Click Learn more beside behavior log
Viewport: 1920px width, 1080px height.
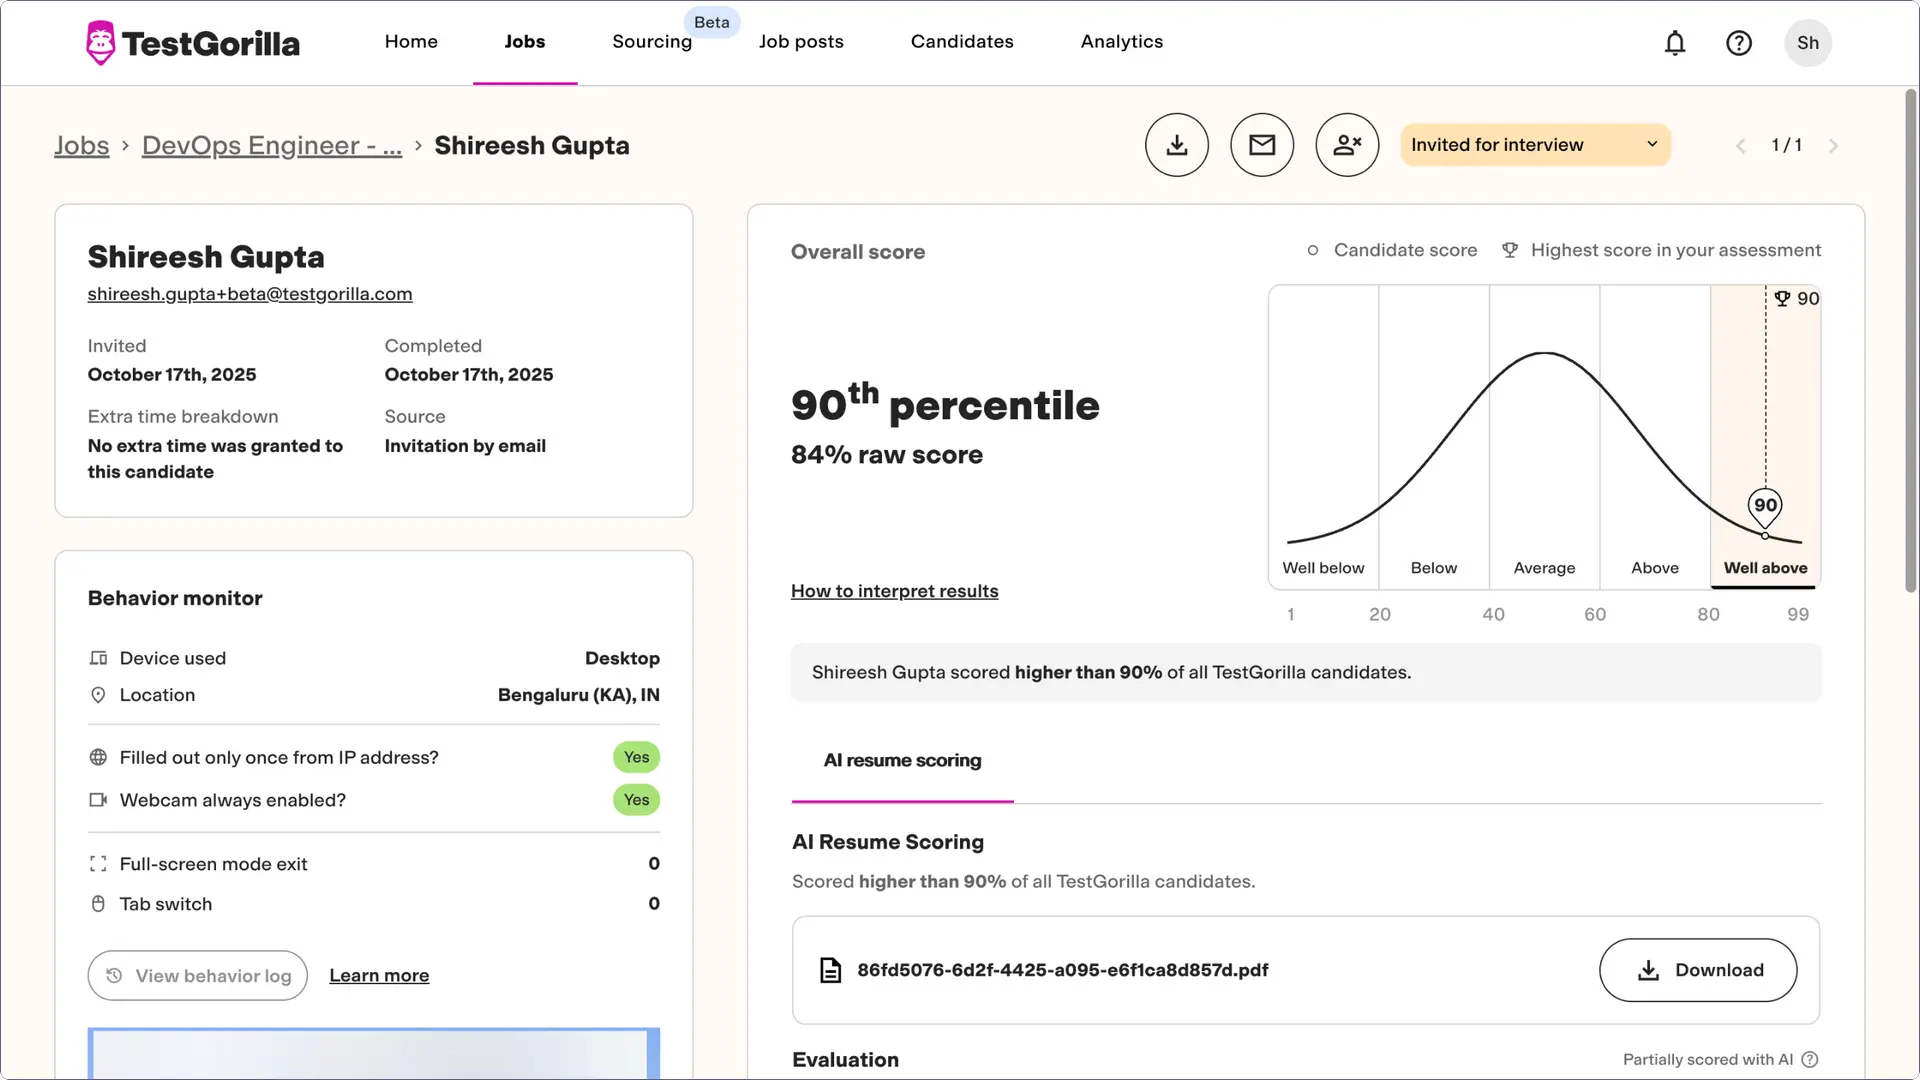click(x=379, y=975)
